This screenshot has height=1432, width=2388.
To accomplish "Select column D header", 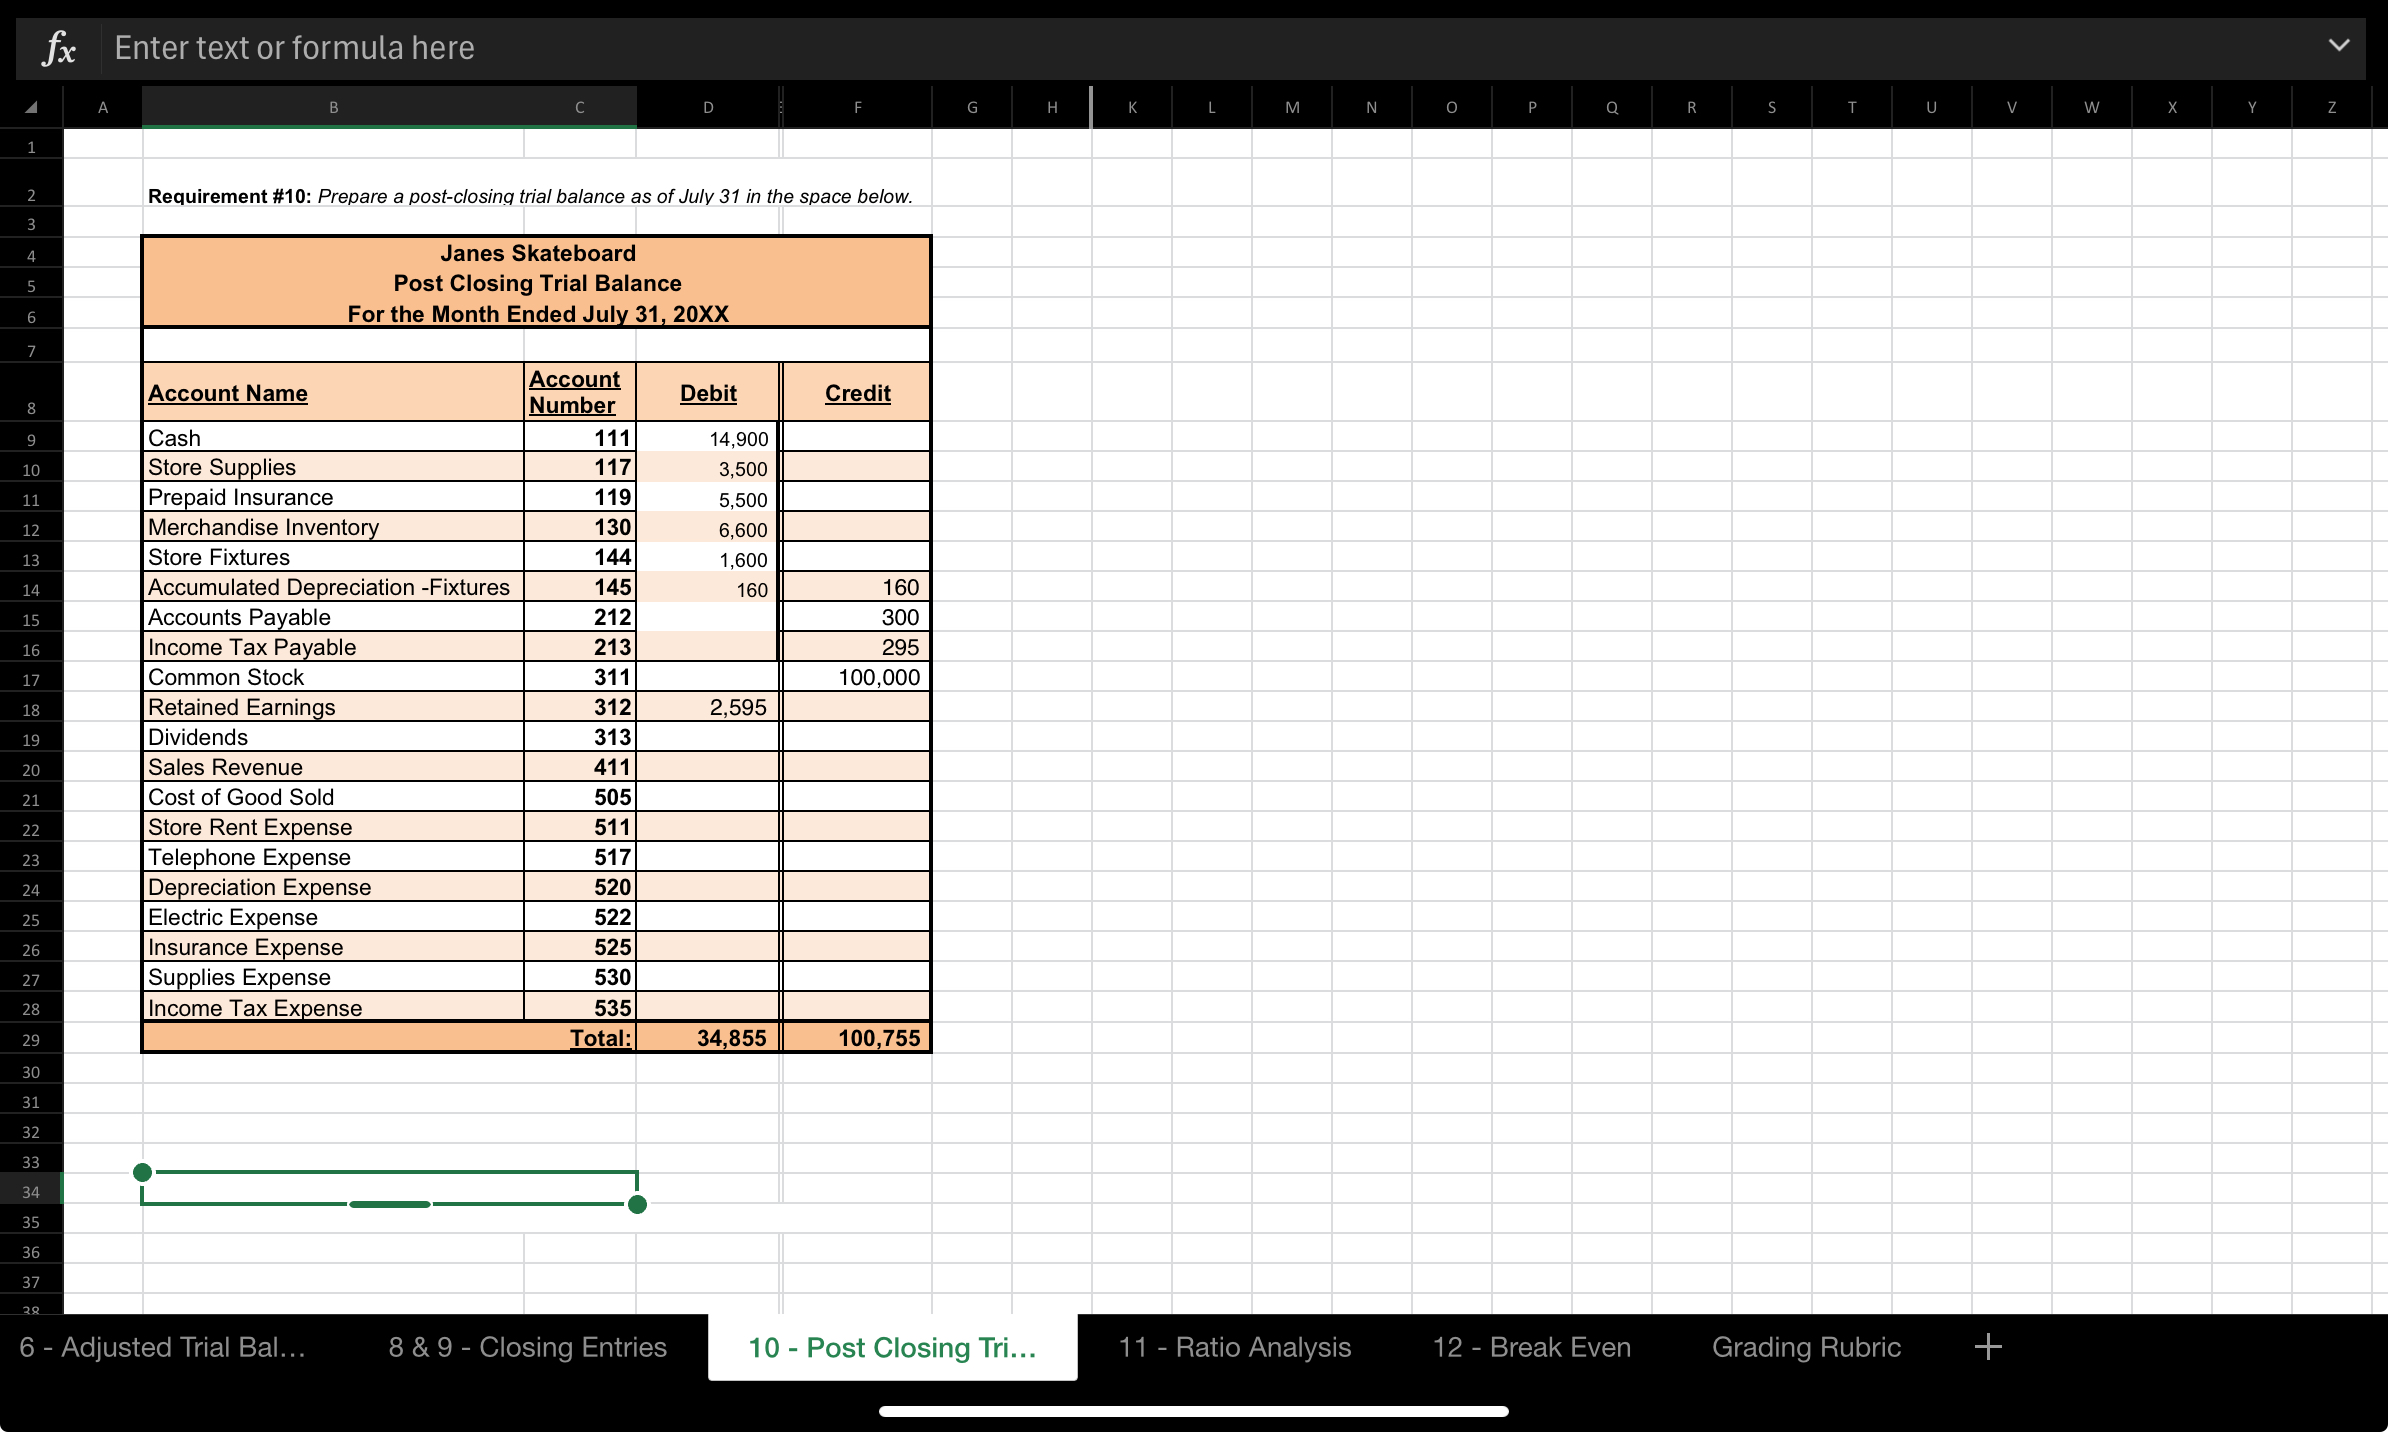I will pos(708,107).
